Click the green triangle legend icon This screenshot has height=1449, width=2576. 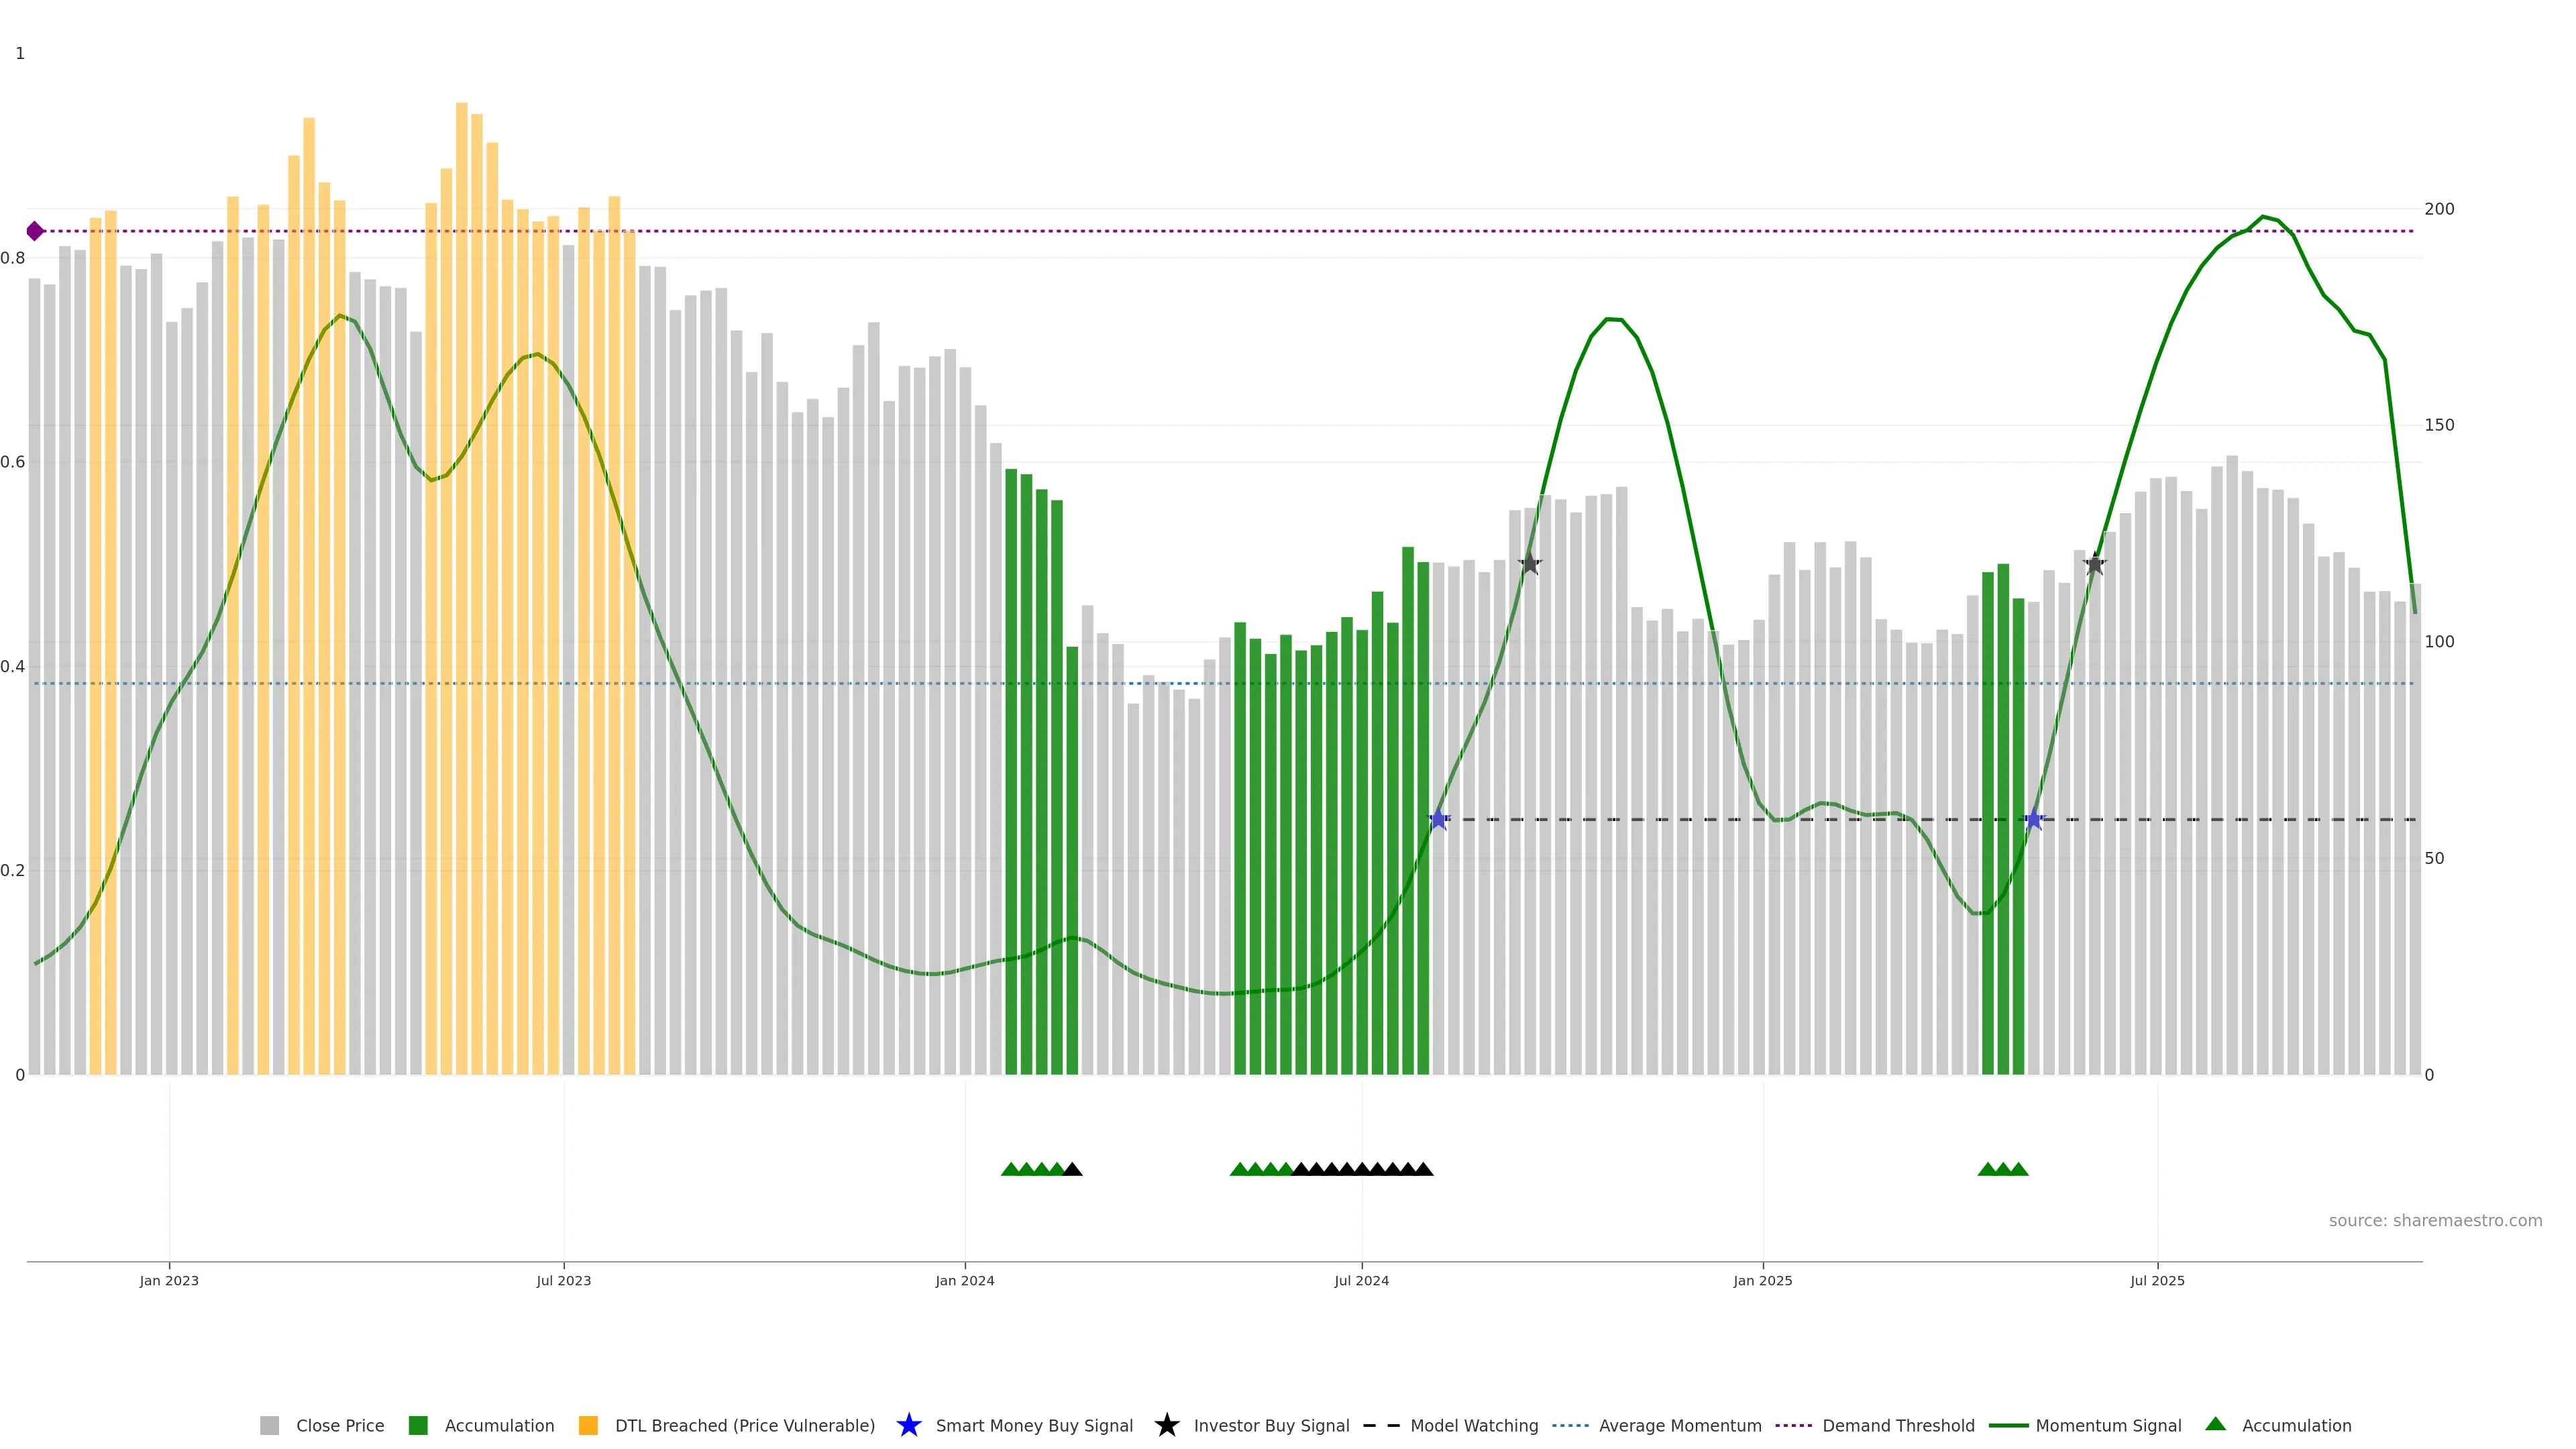coord(2215,1424)
